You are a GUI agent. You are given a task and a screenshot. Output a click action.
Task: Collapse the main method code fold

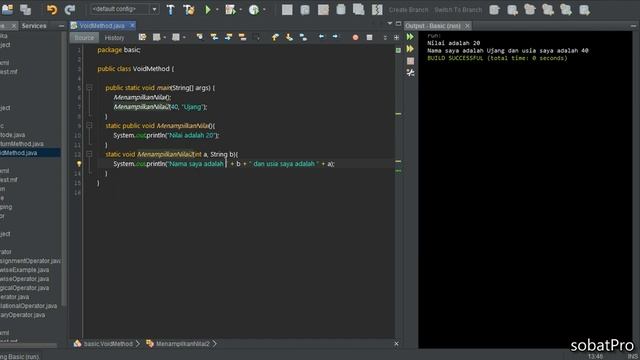89,87
